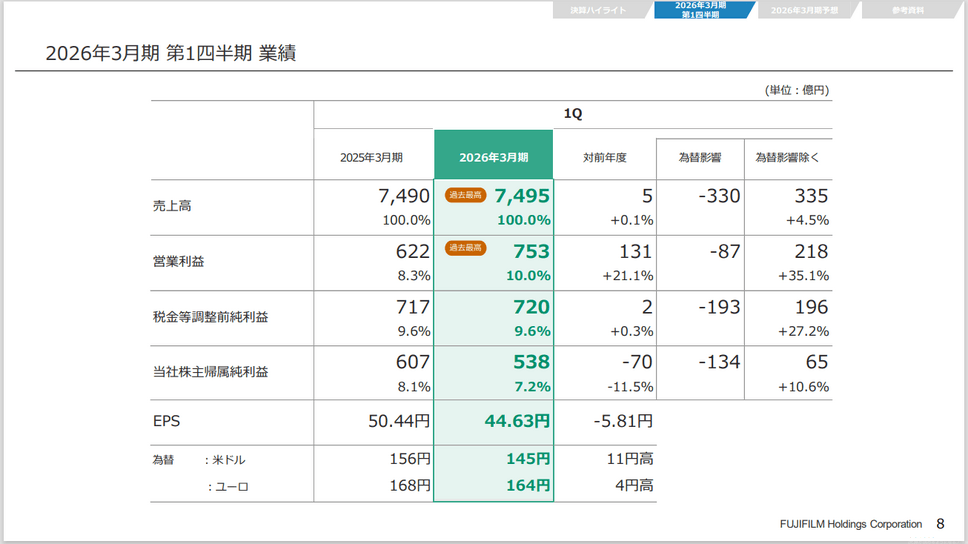Click the 為替影響除く column header
The width and height of the screenshot is (968, 544).
(787, 157)
